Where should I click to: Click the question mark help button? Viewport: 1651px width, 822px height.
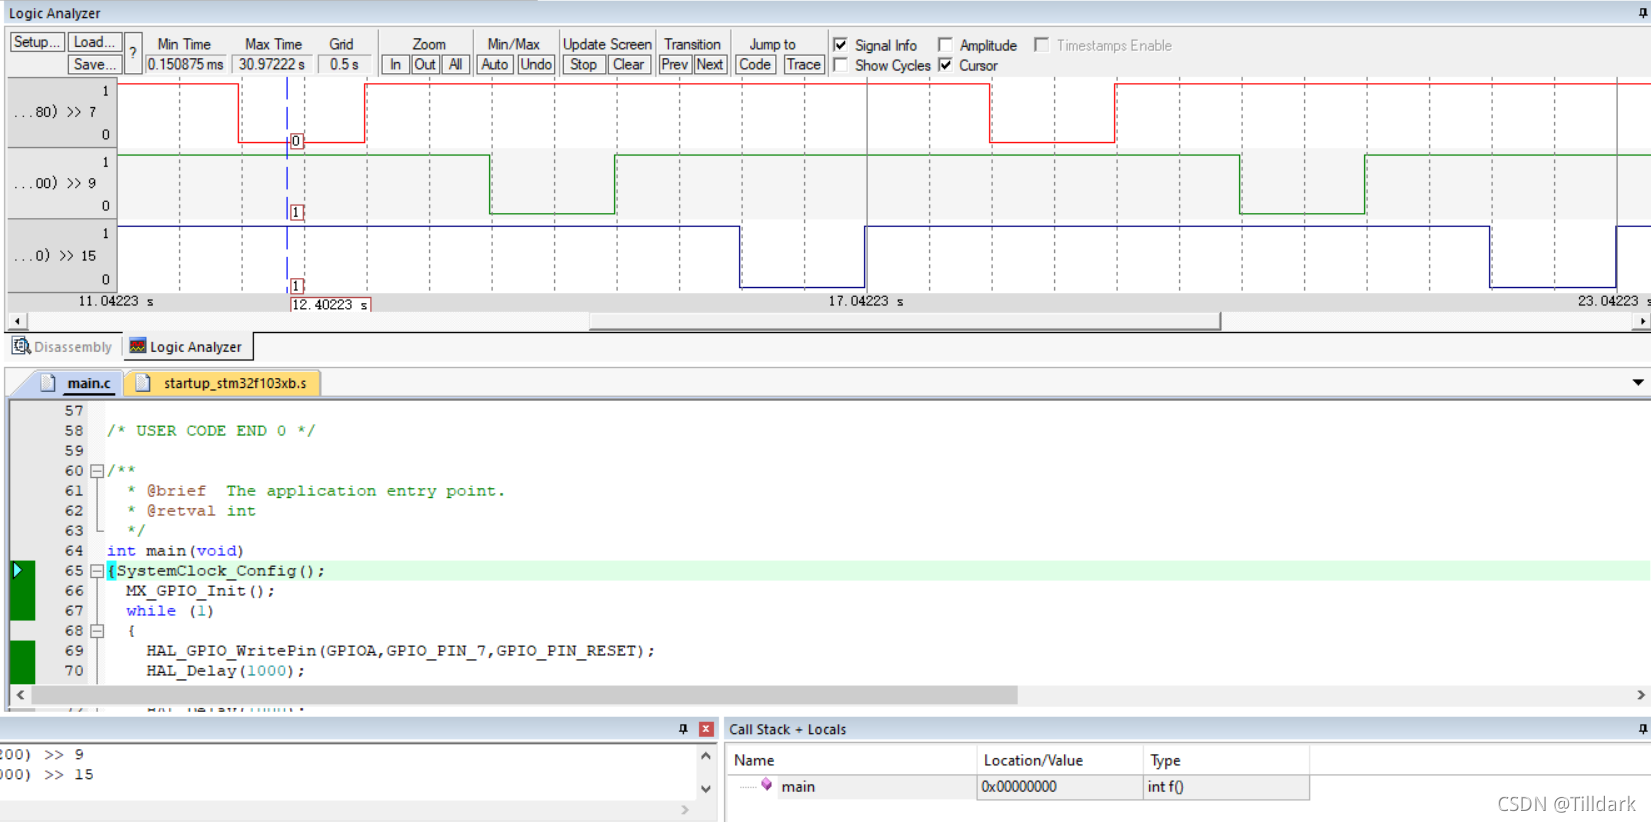133,53
